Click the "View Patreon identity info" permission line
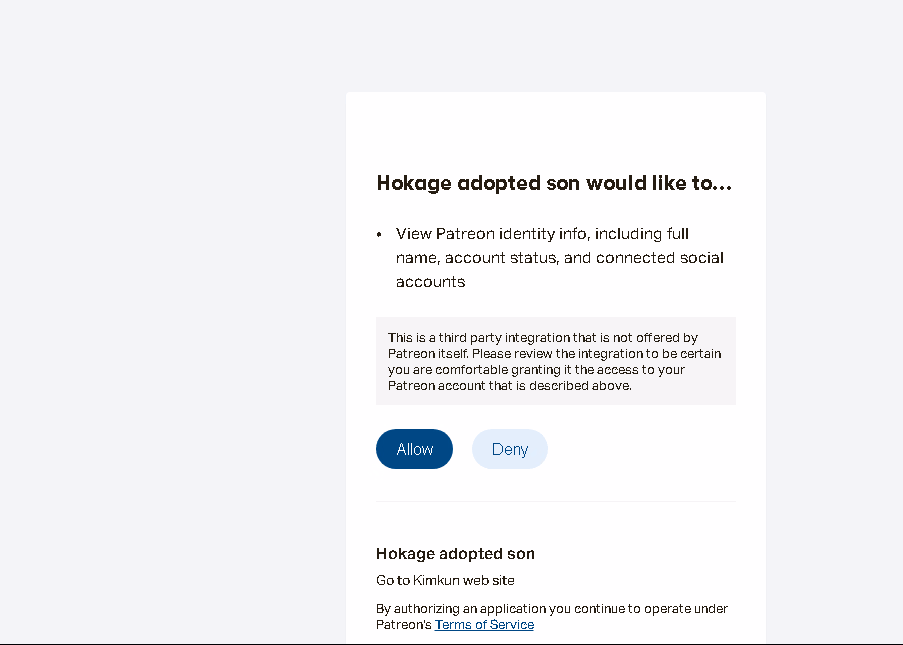Viewport: 903px width, 645px height. (542, 234)
